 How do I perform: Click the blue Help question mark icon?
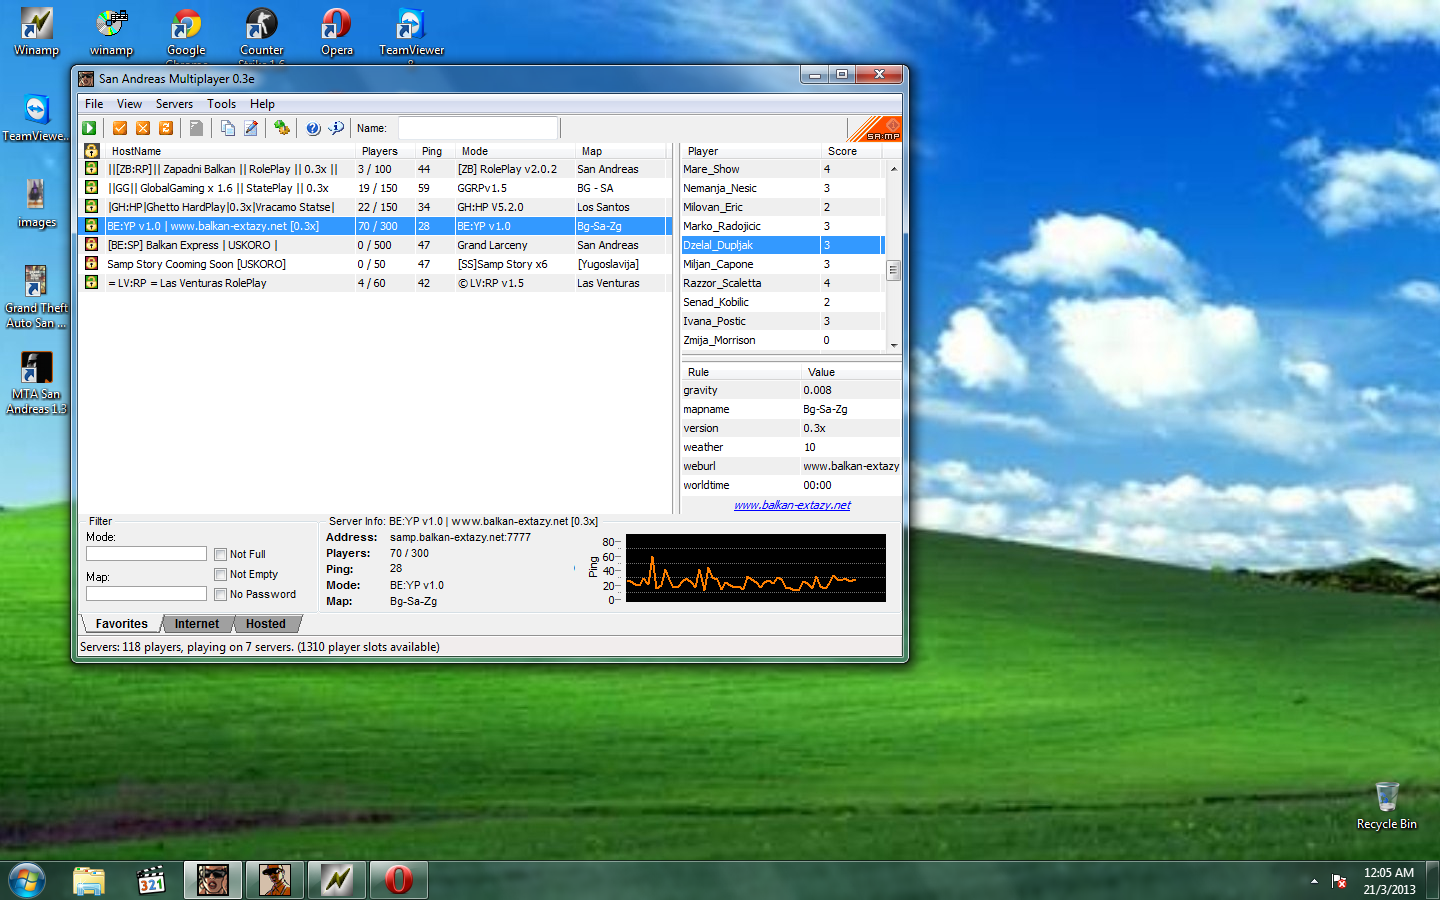[313, 128]
